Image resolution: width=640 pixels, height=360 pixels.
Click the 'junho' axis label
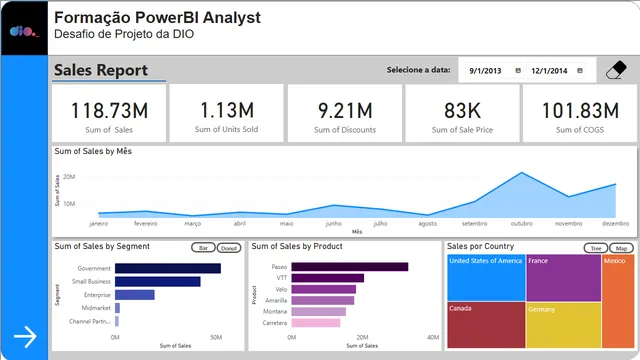pyautogui.click(x=333, y=224)
